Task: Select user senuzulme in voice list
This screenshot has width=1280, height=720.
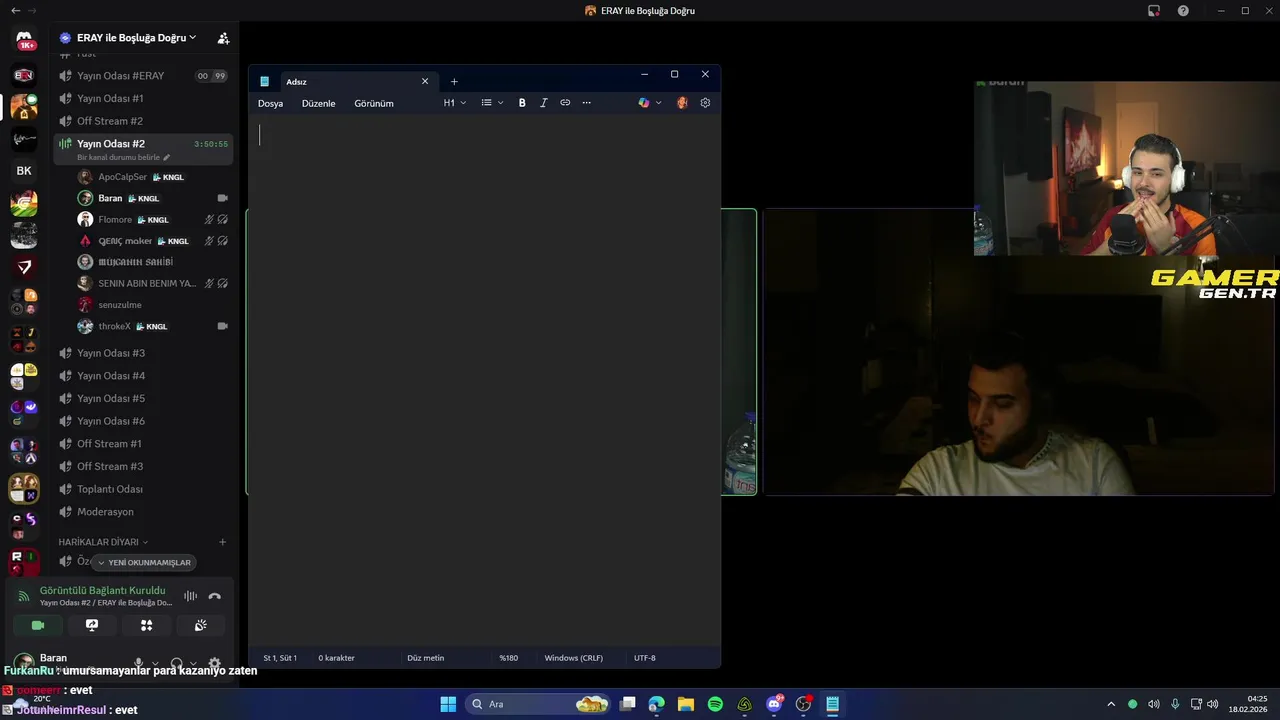Action: point(153,305)
